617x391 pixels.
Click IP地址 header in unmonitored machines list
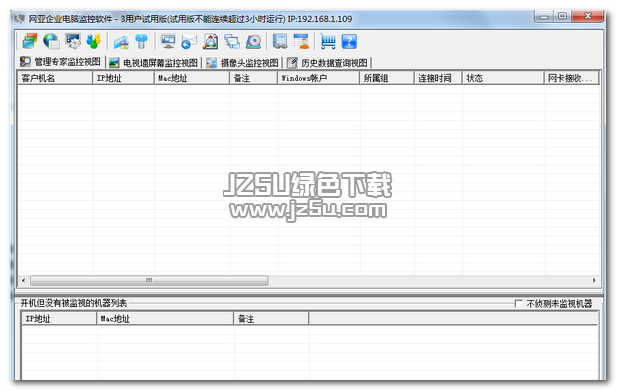(x=59, y=318)
